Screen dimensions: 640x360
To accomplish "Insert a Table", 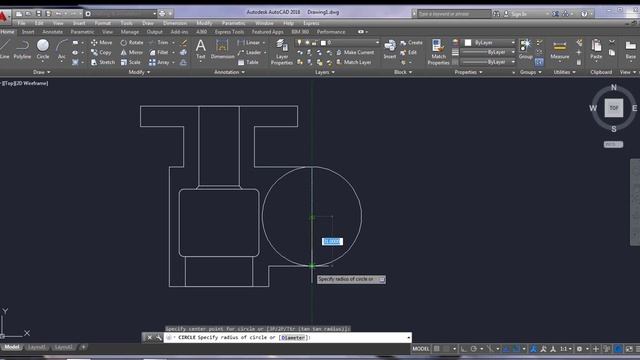I will (x=248, y=62).
